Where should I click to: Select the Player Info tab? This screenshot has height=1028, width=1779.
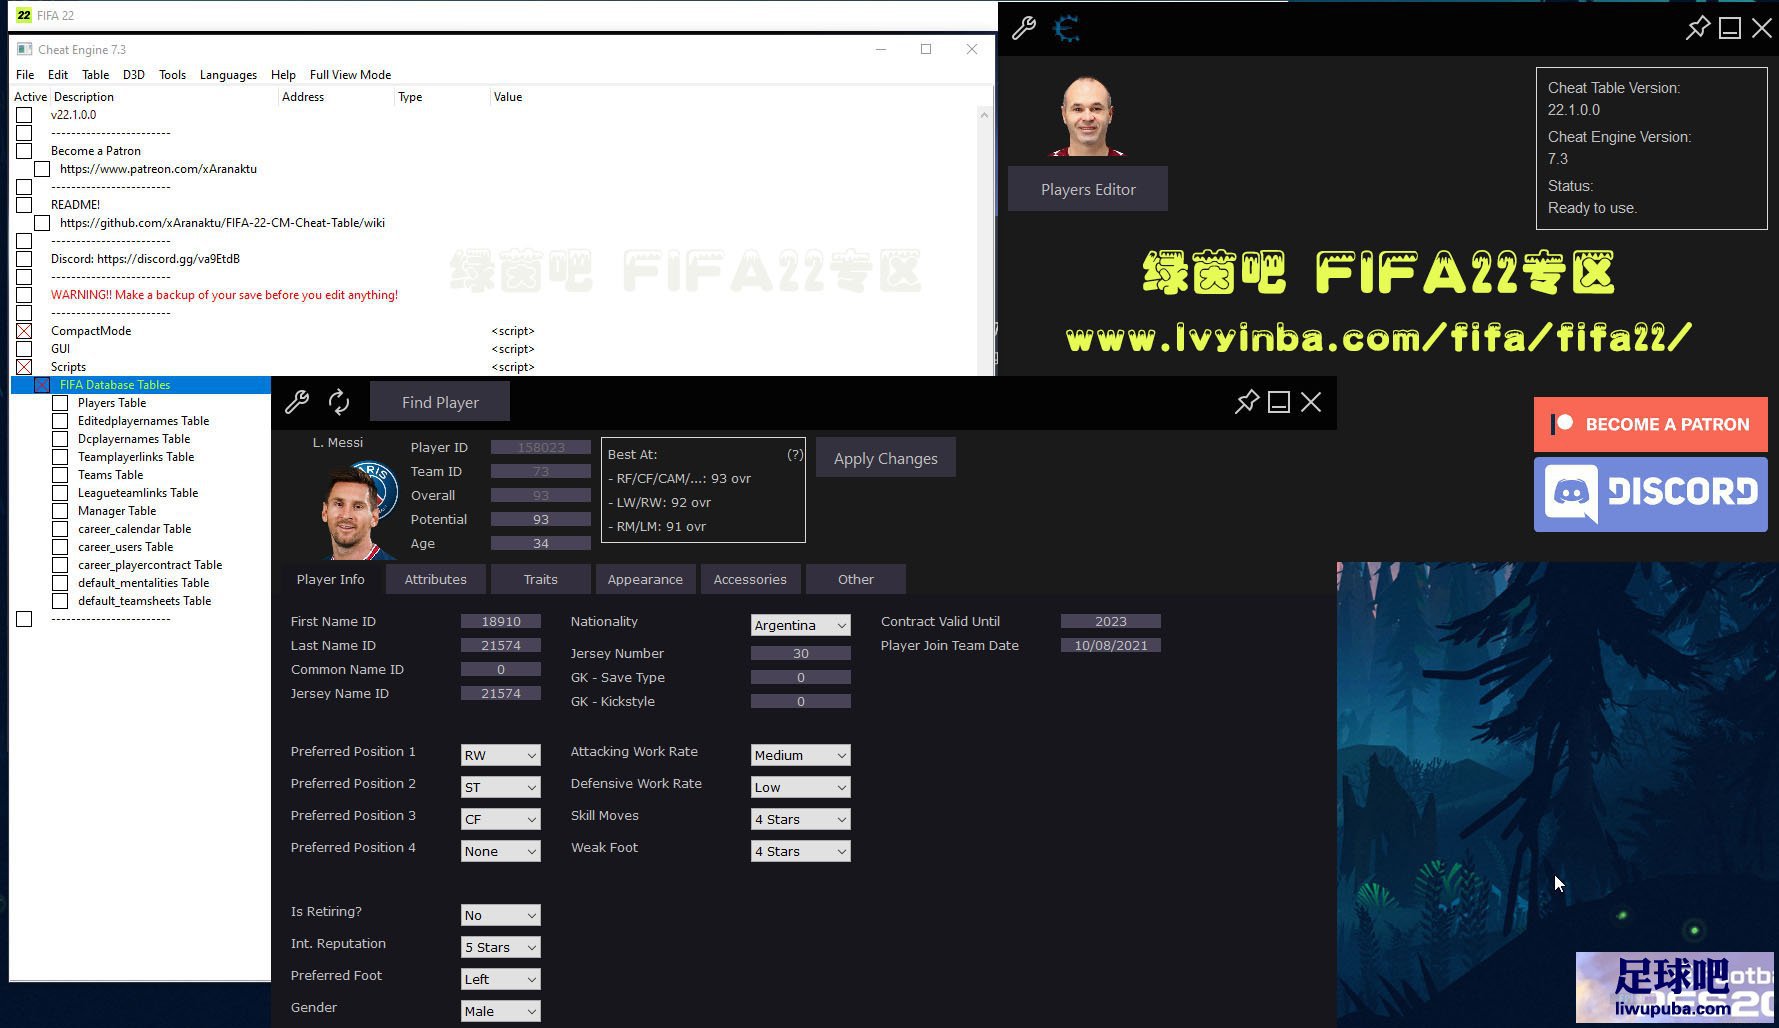coord(330,579)
